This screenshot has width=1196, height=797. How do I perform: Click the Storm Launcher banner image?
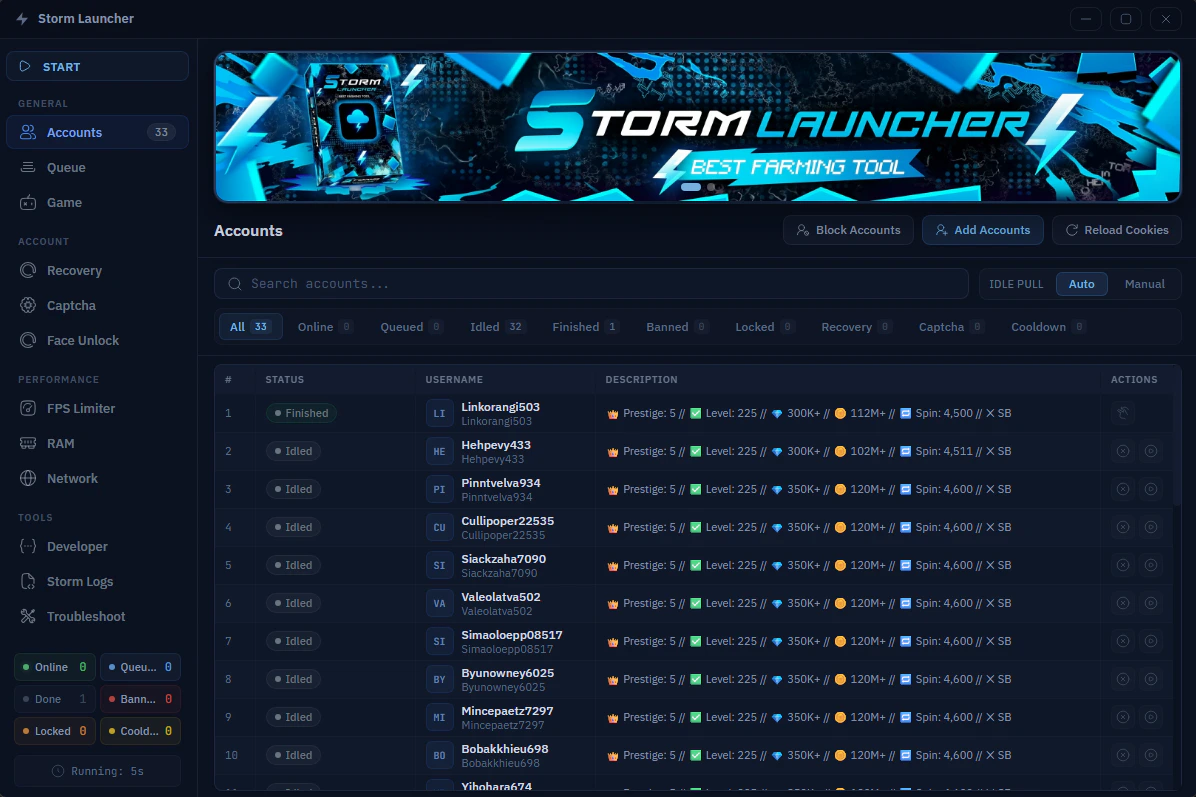[698, 127]
